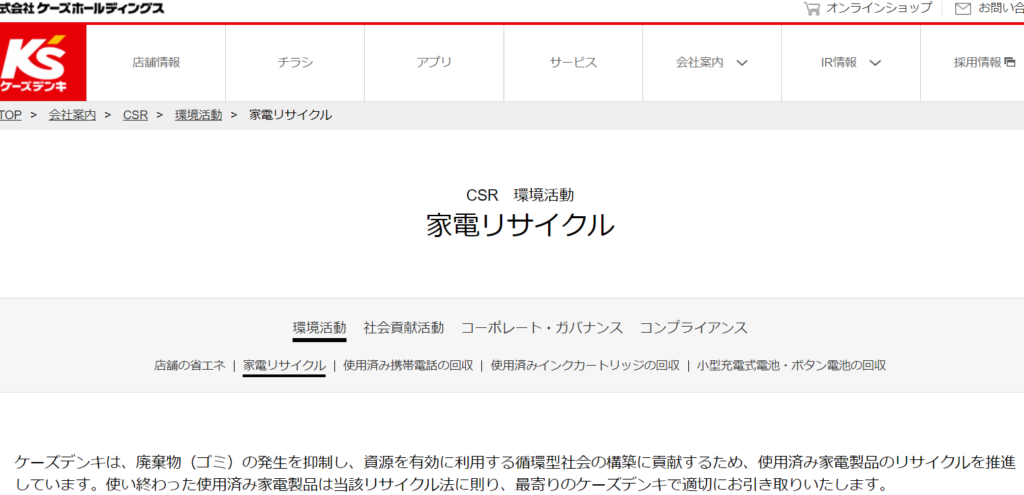Screen dimensions: 1024x495
Task: Select the アプリ menu item
Action: click(x=434, y=63)
